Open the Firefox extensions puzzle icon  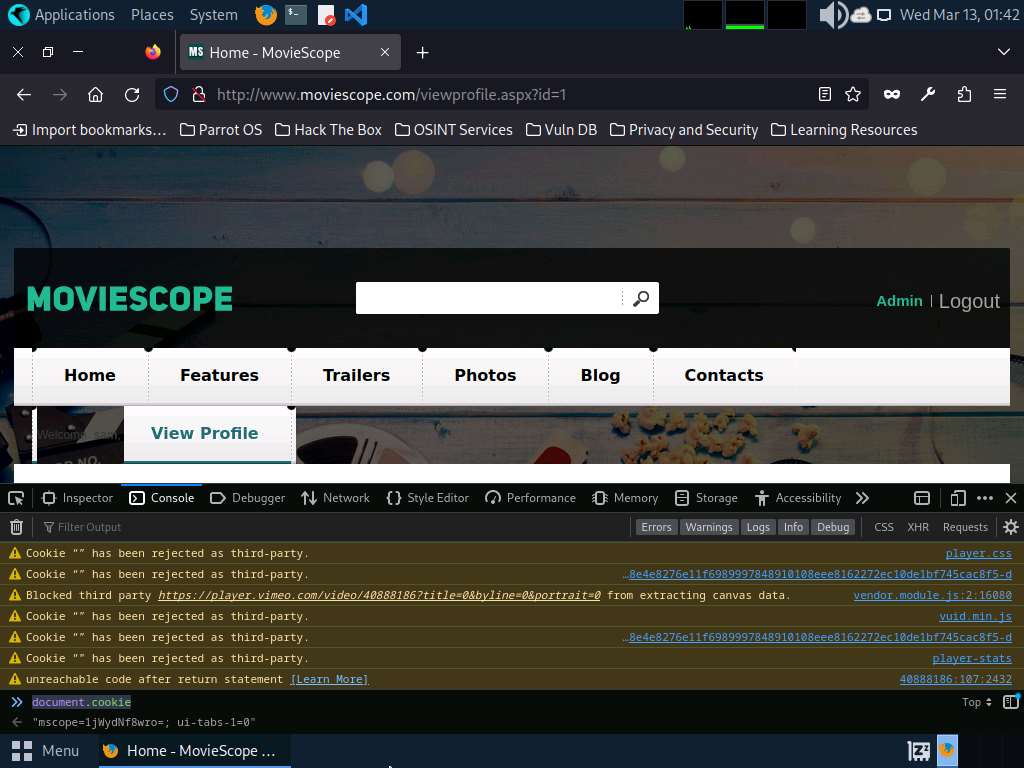point(964,94)
